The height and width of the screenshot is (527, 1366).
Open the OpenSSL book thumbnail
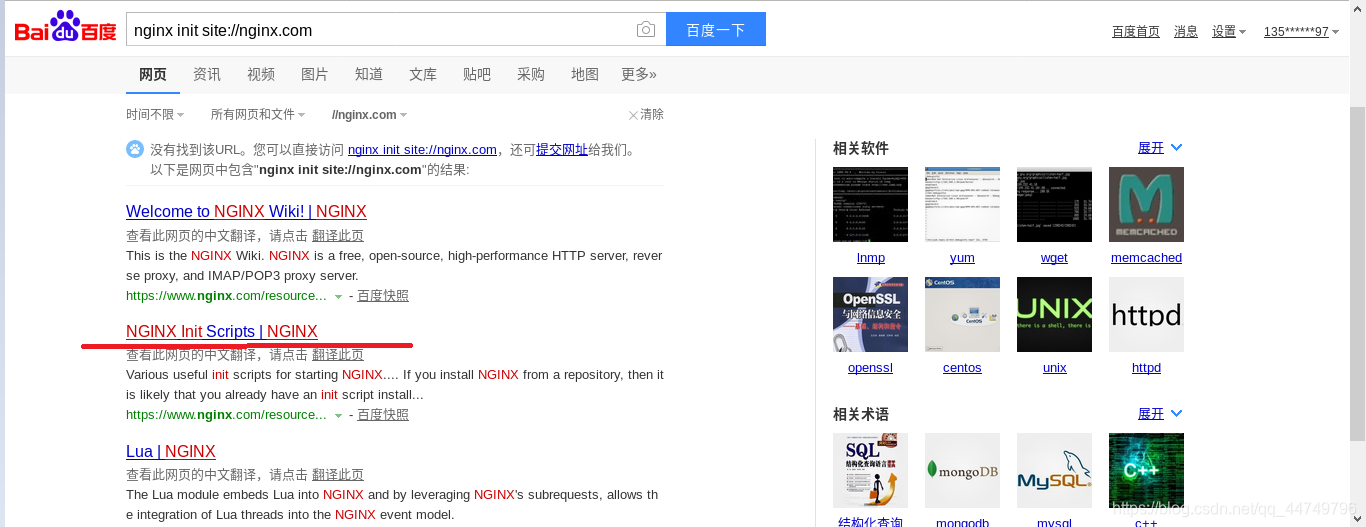[x=870, y=314]
